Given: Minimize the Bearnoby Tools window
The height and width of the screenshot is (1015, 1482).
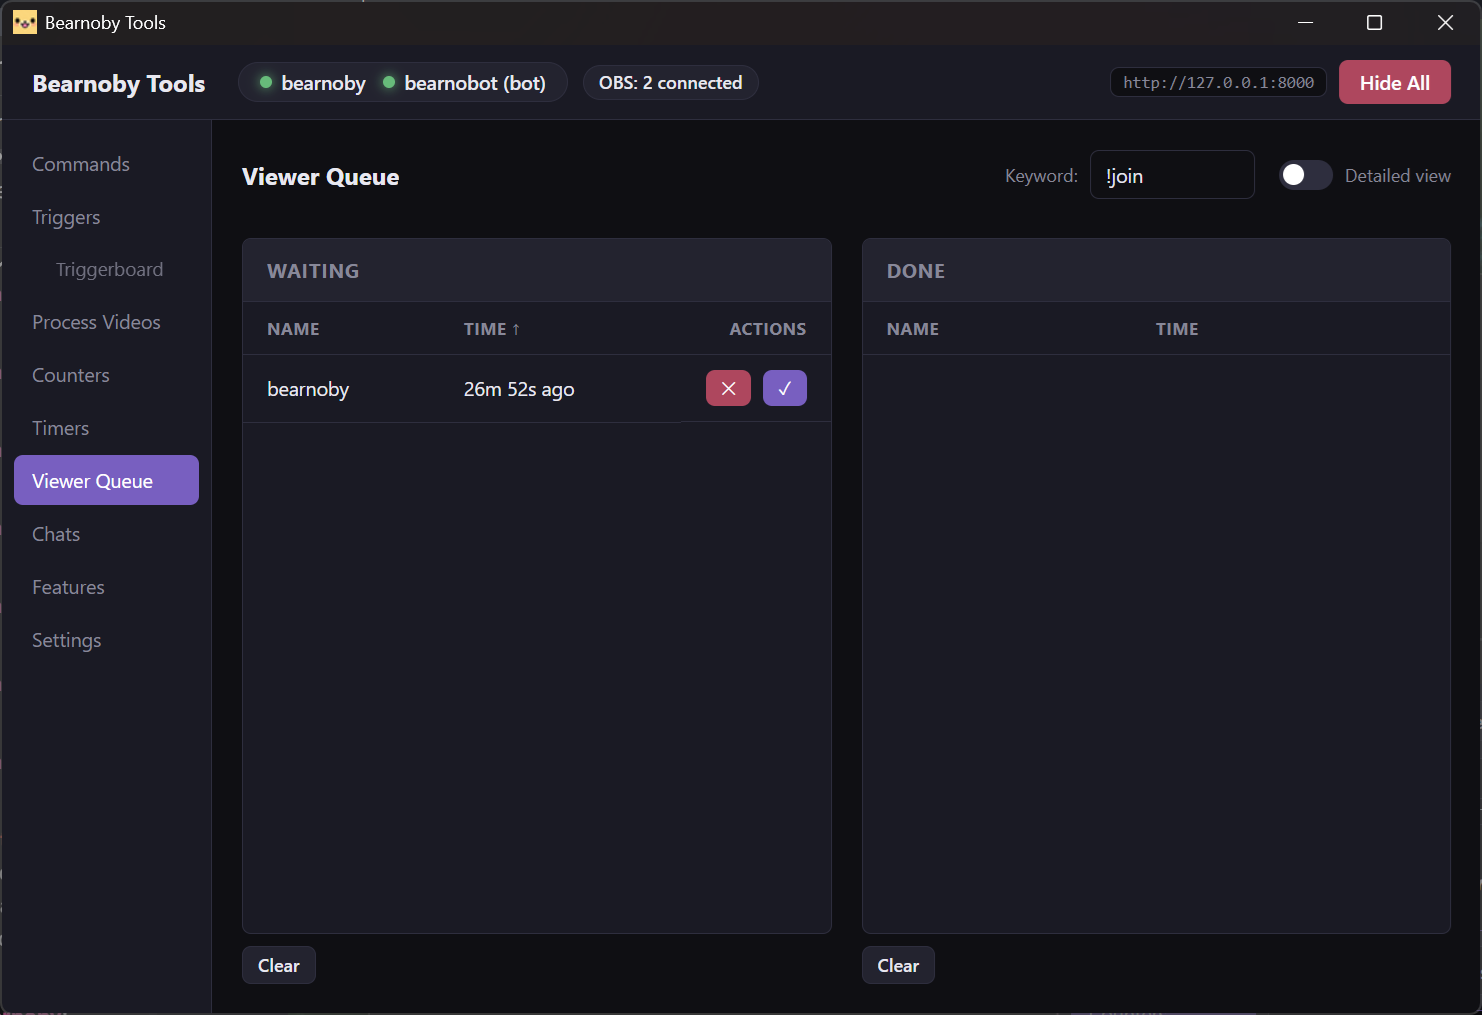Looking at the screenshot, I should 1305,22.
